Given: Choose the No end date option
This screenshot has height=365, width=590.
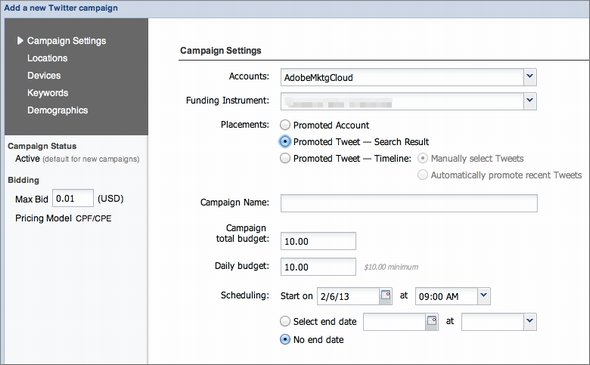Looking at the screenshot, I should pos(285,339).
